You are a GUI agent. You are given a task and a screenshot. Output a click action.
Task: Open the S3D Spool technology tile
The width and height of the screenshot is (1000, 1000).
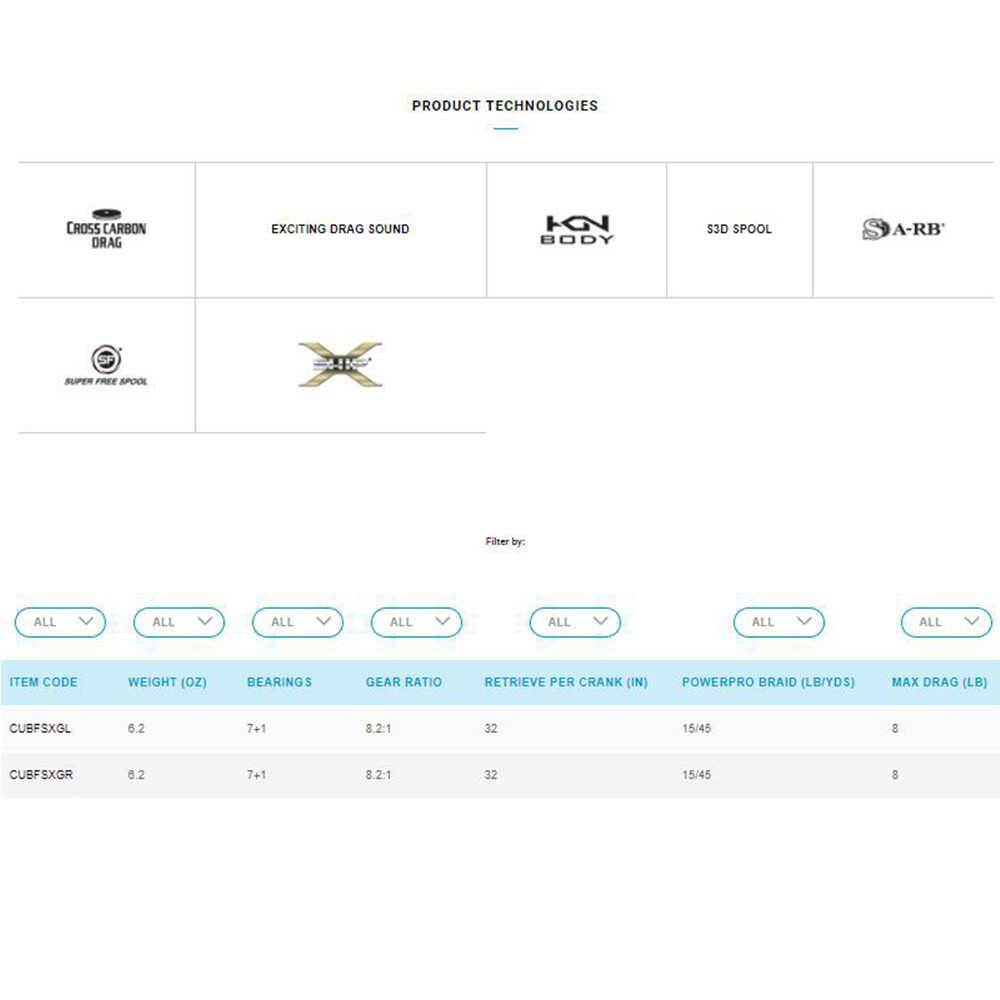click(739, 229)
